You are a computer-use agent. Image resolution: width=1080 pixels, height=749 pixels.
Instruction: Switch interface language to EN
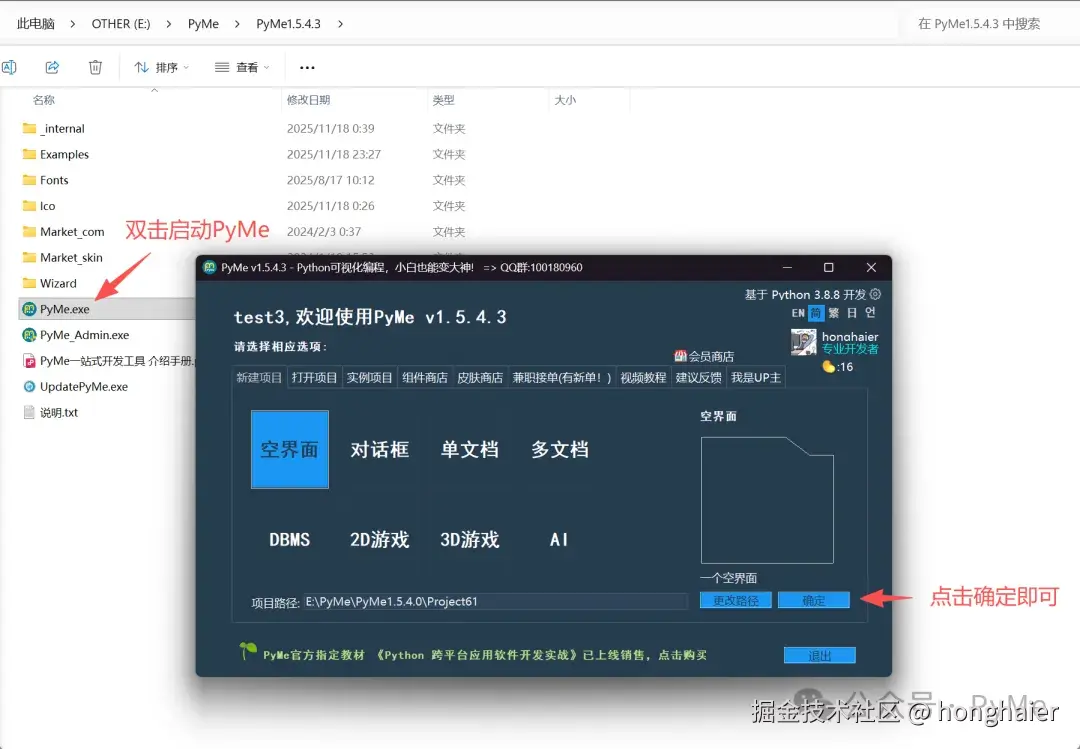point(797,313)
